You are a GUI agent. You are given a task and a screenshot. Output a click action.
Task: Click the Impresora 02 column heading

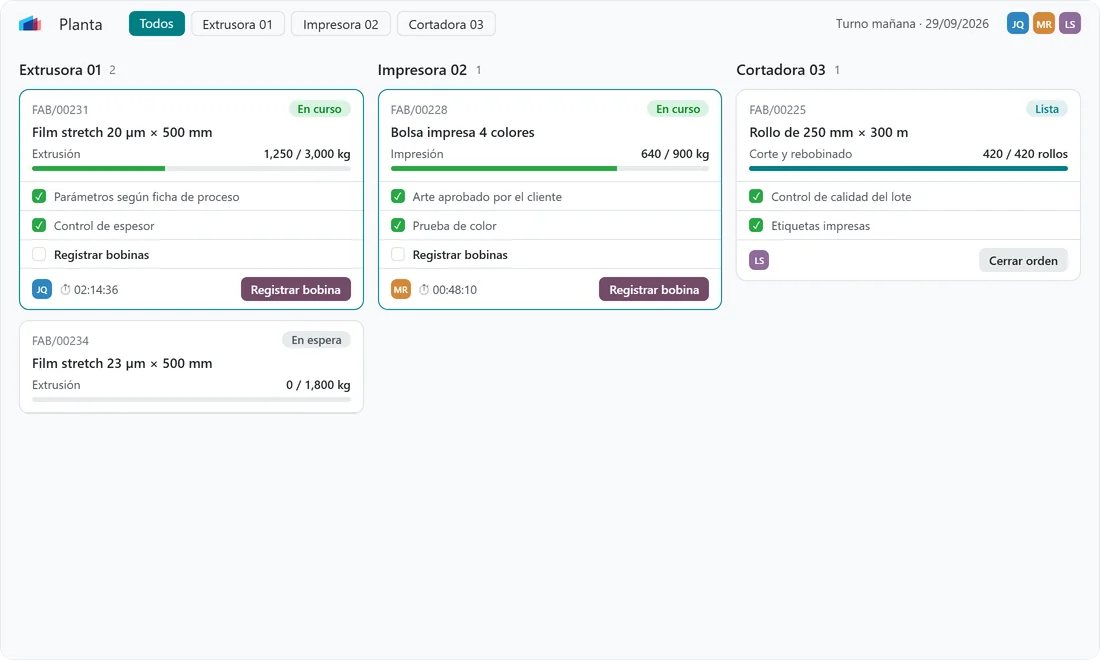point(422,69)
